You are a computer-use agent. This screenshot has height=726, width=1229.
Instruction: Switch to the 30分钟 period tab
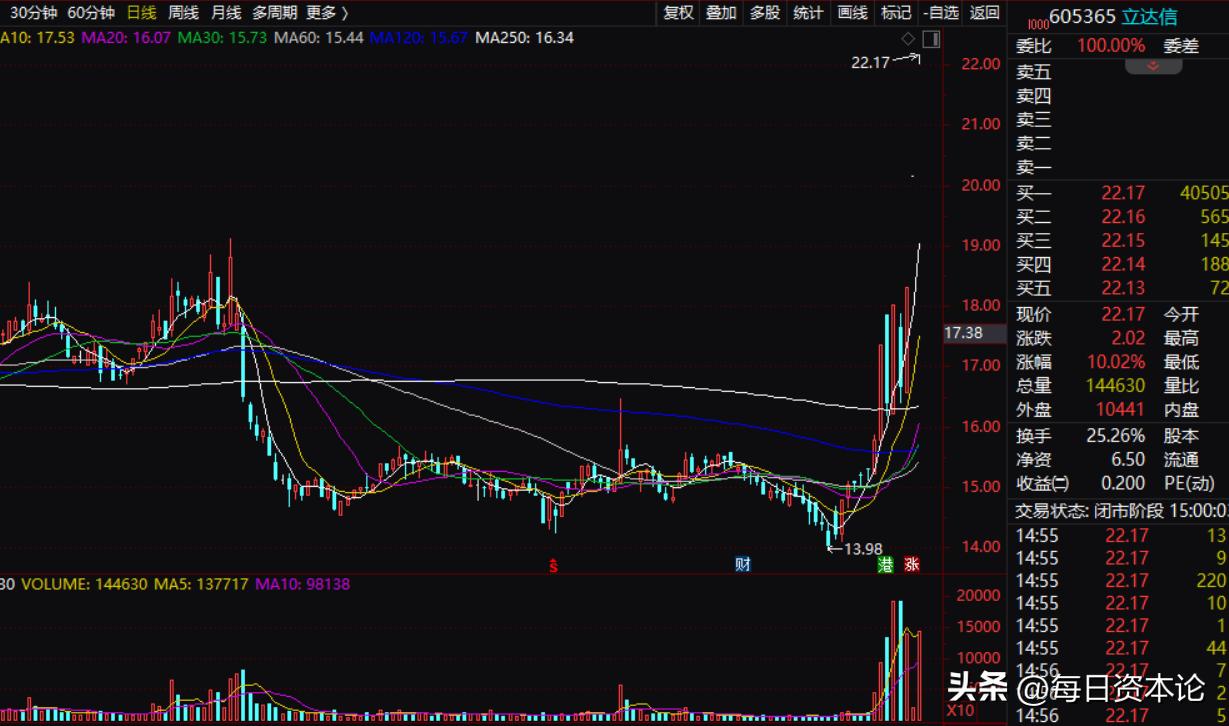click(x=34, y=13)
